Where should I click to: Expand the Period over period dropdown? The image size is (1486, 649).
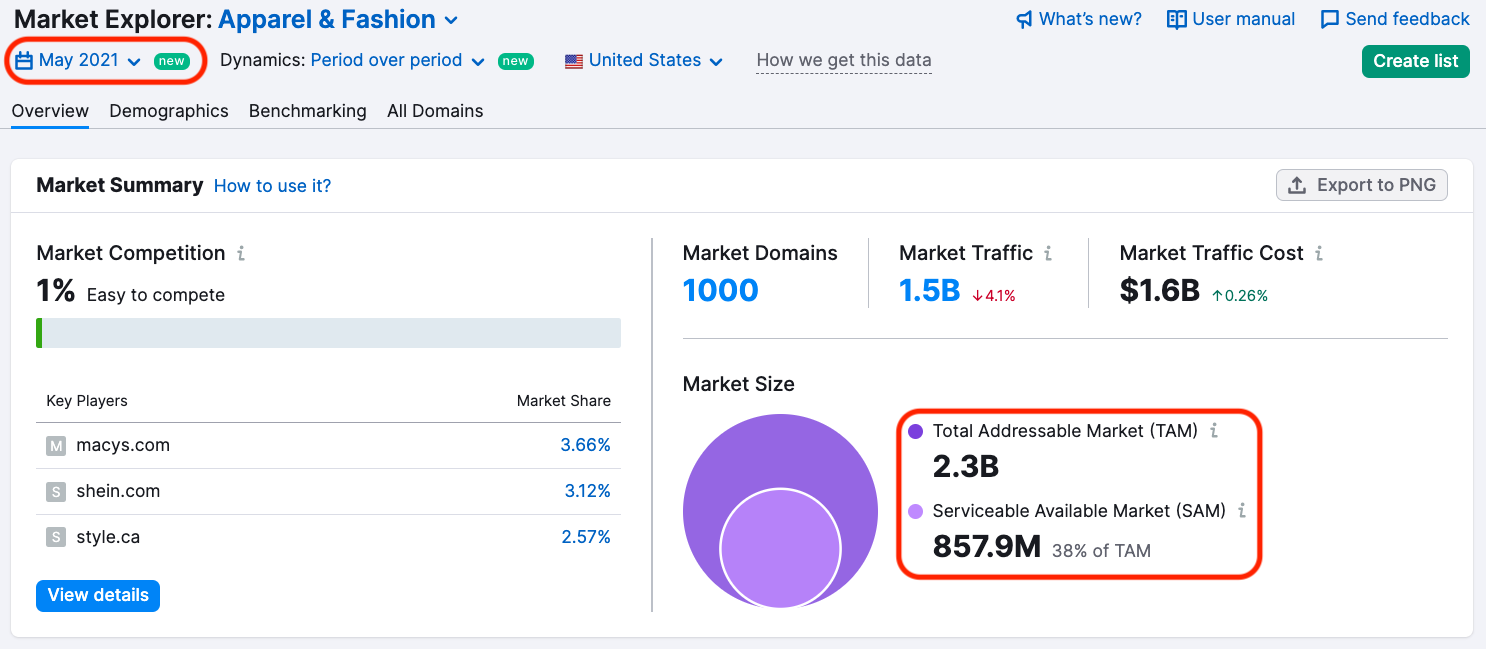tap(397, 61)
